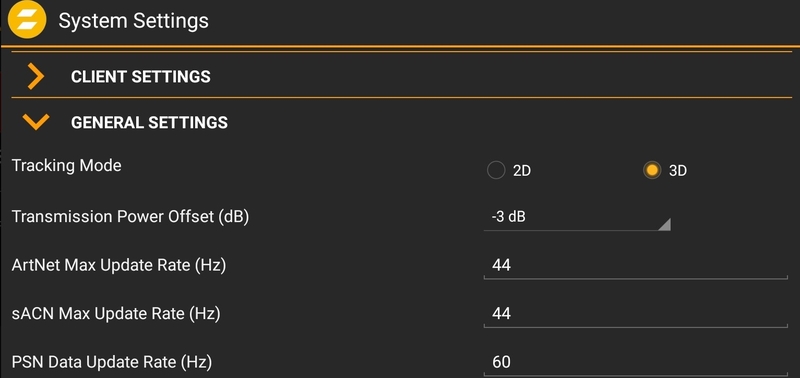
Task: Click the 3D option label text
Action: coord(678,170)
